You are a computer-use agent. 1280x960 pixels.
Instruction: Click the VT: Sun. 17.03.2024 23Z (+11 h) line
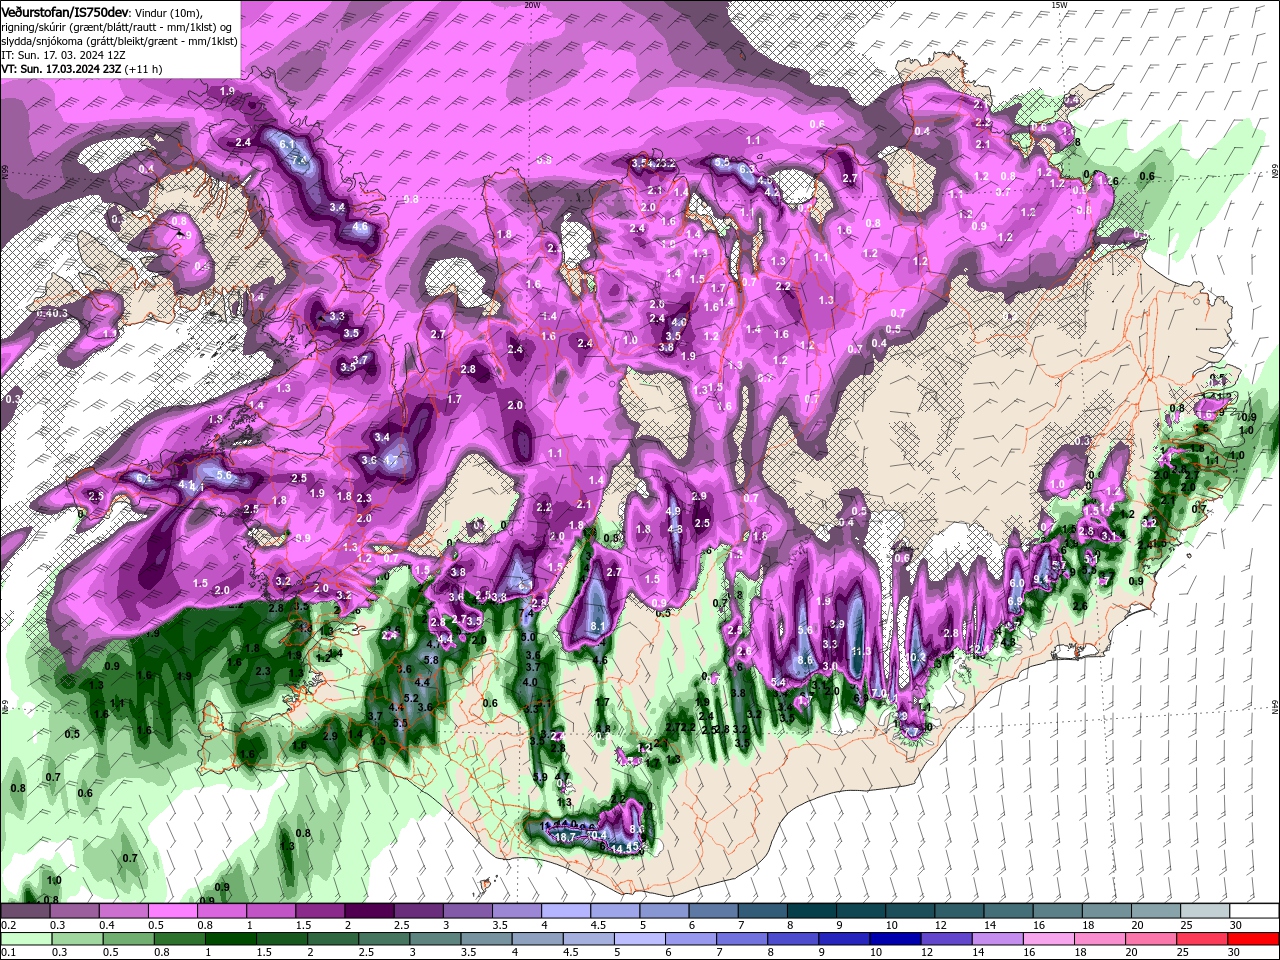81,69
